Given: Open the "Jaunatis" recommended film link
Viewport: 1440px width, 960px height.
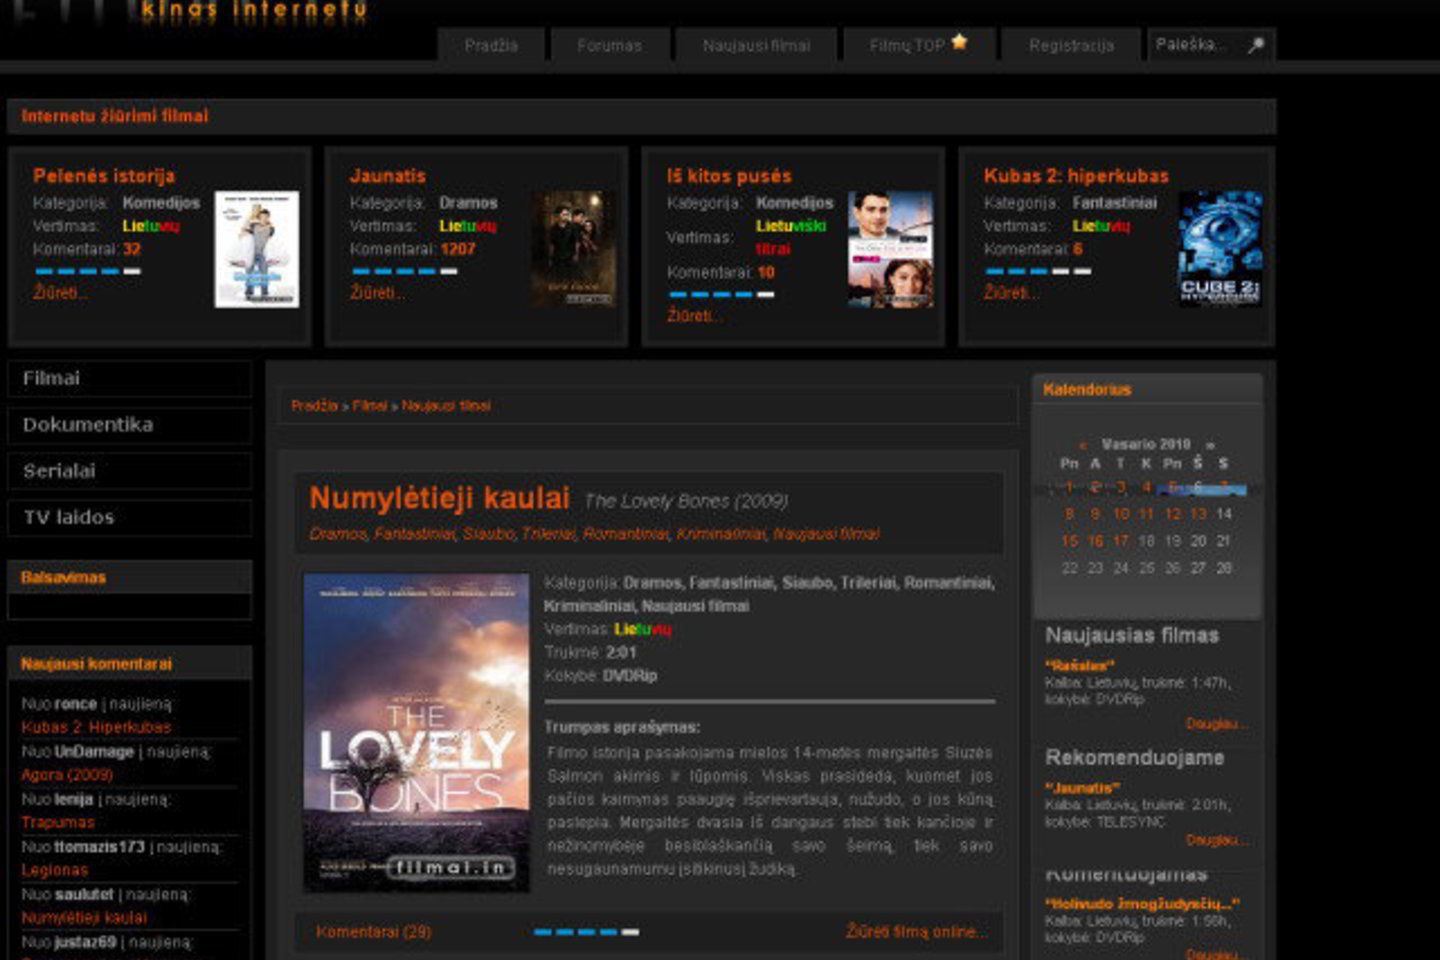Looking at the screenshot, I should [1082, 788].
